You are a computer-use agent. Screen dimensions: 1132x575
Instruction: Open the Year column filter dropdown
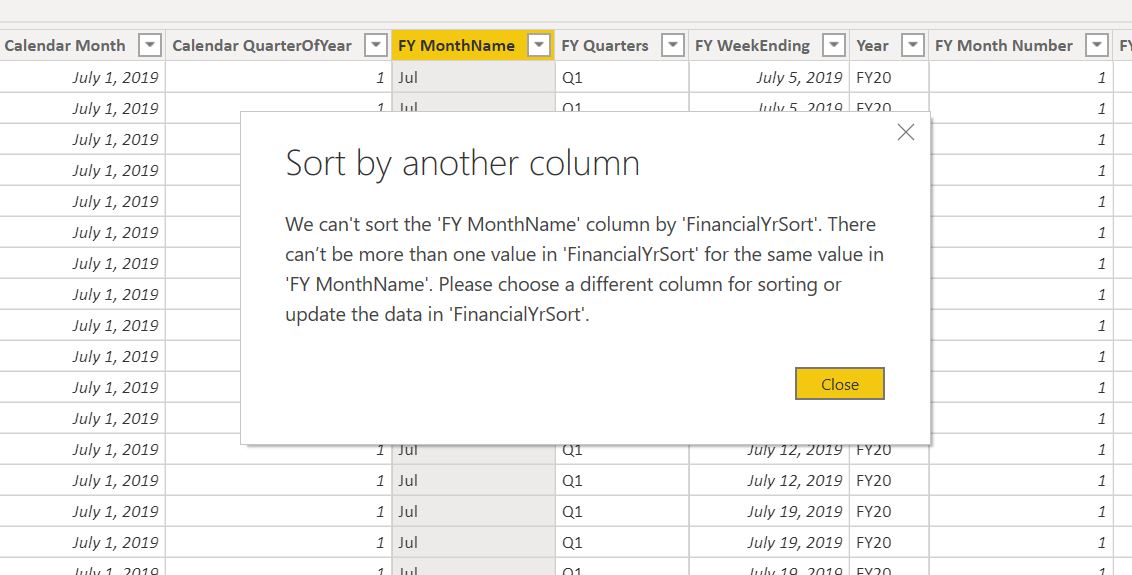click(913, 46)
